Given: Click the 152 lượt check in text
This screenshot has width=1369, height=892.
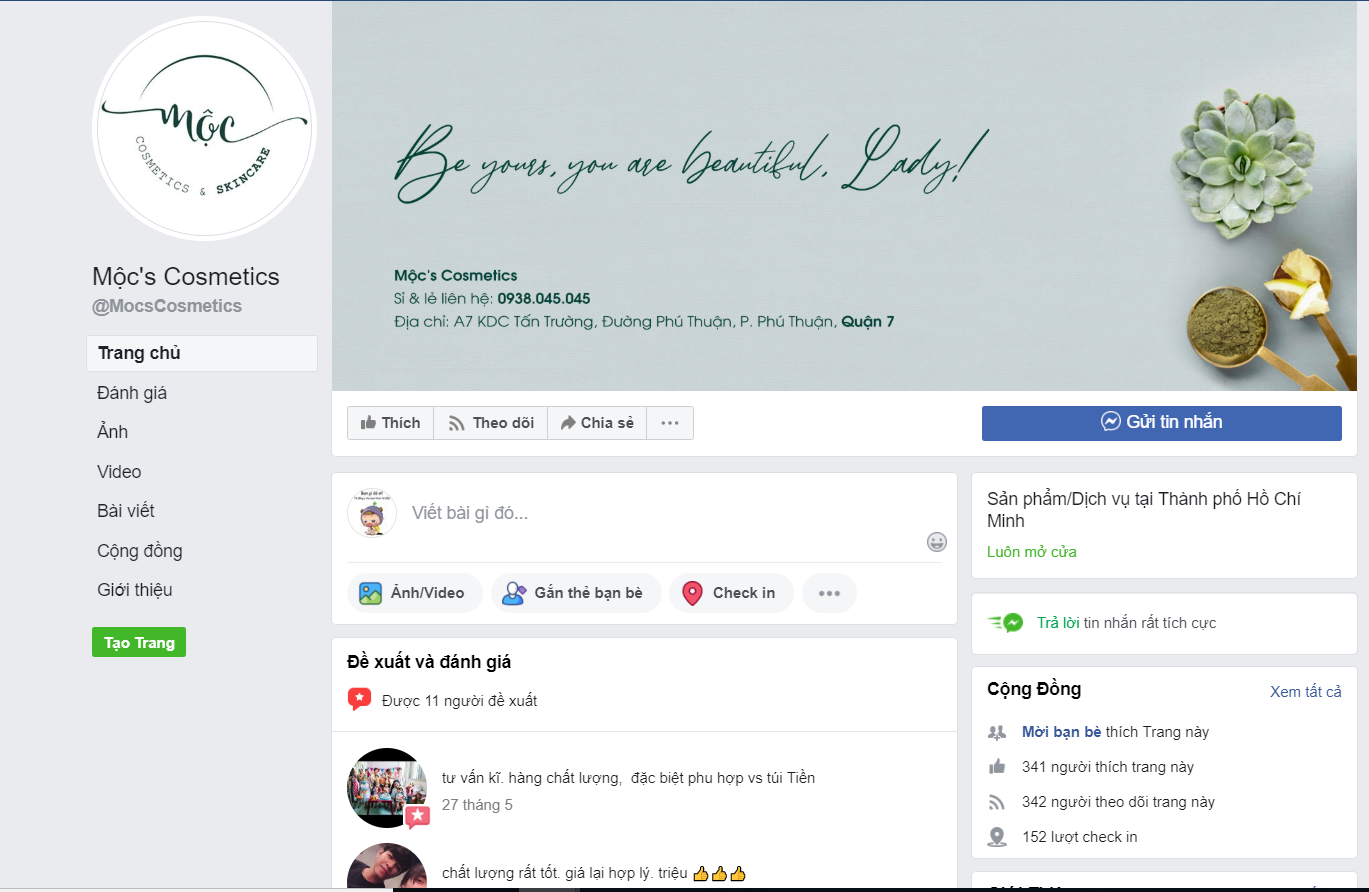Looking at the screenshot, I should coord(1080,837).
